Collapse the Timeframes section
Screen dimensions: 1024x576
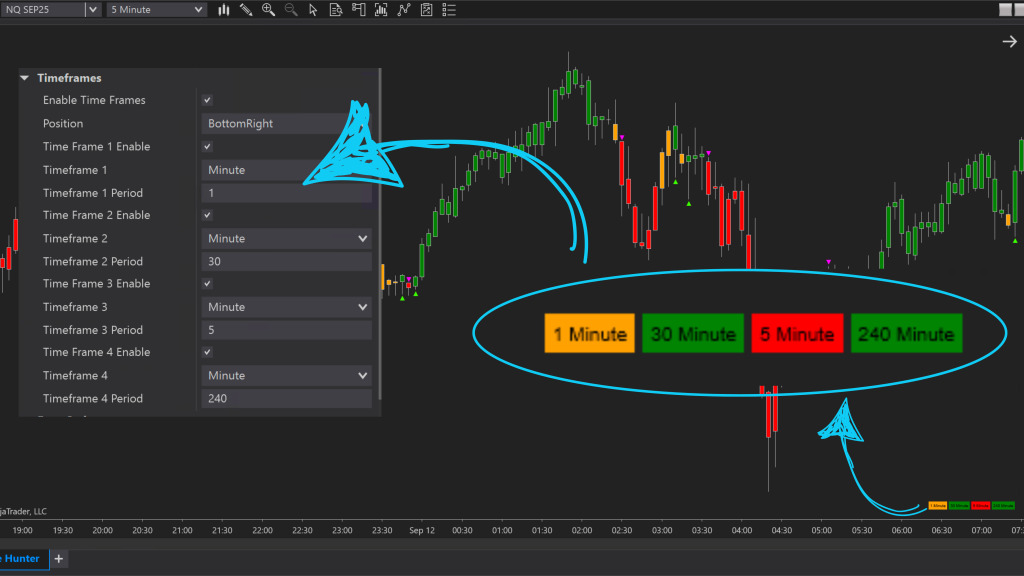coord(24,77)
